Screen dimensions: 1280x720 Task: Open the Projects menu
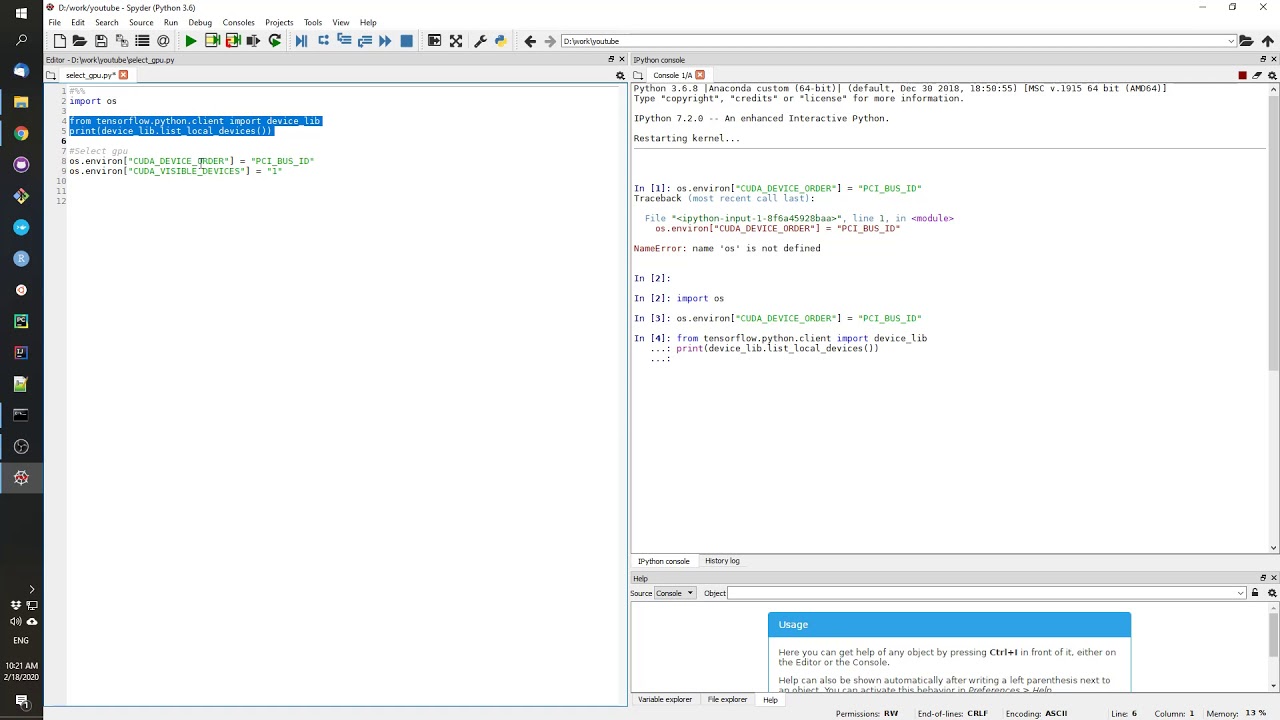click(279, 22)
